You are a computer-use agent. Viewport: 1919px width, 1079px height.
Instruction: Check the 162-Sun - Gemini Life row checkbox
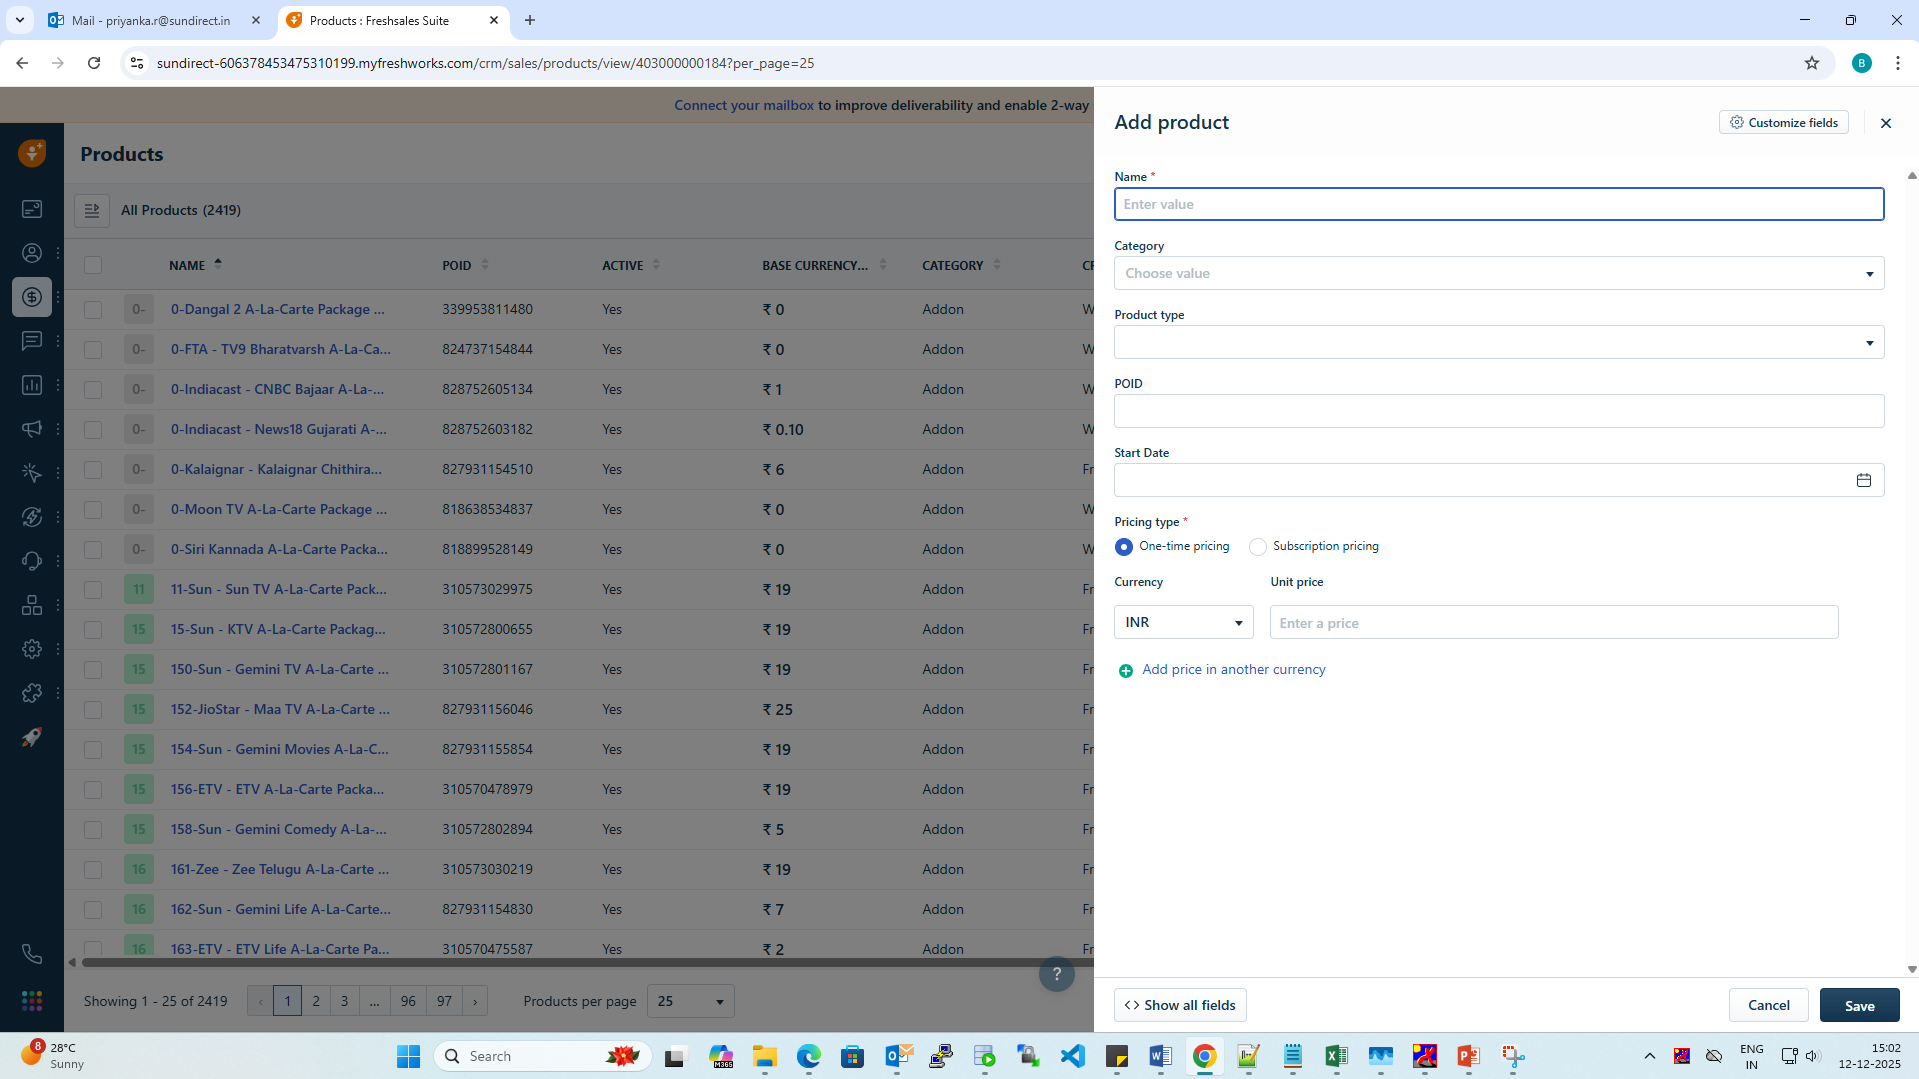(93, 910)
